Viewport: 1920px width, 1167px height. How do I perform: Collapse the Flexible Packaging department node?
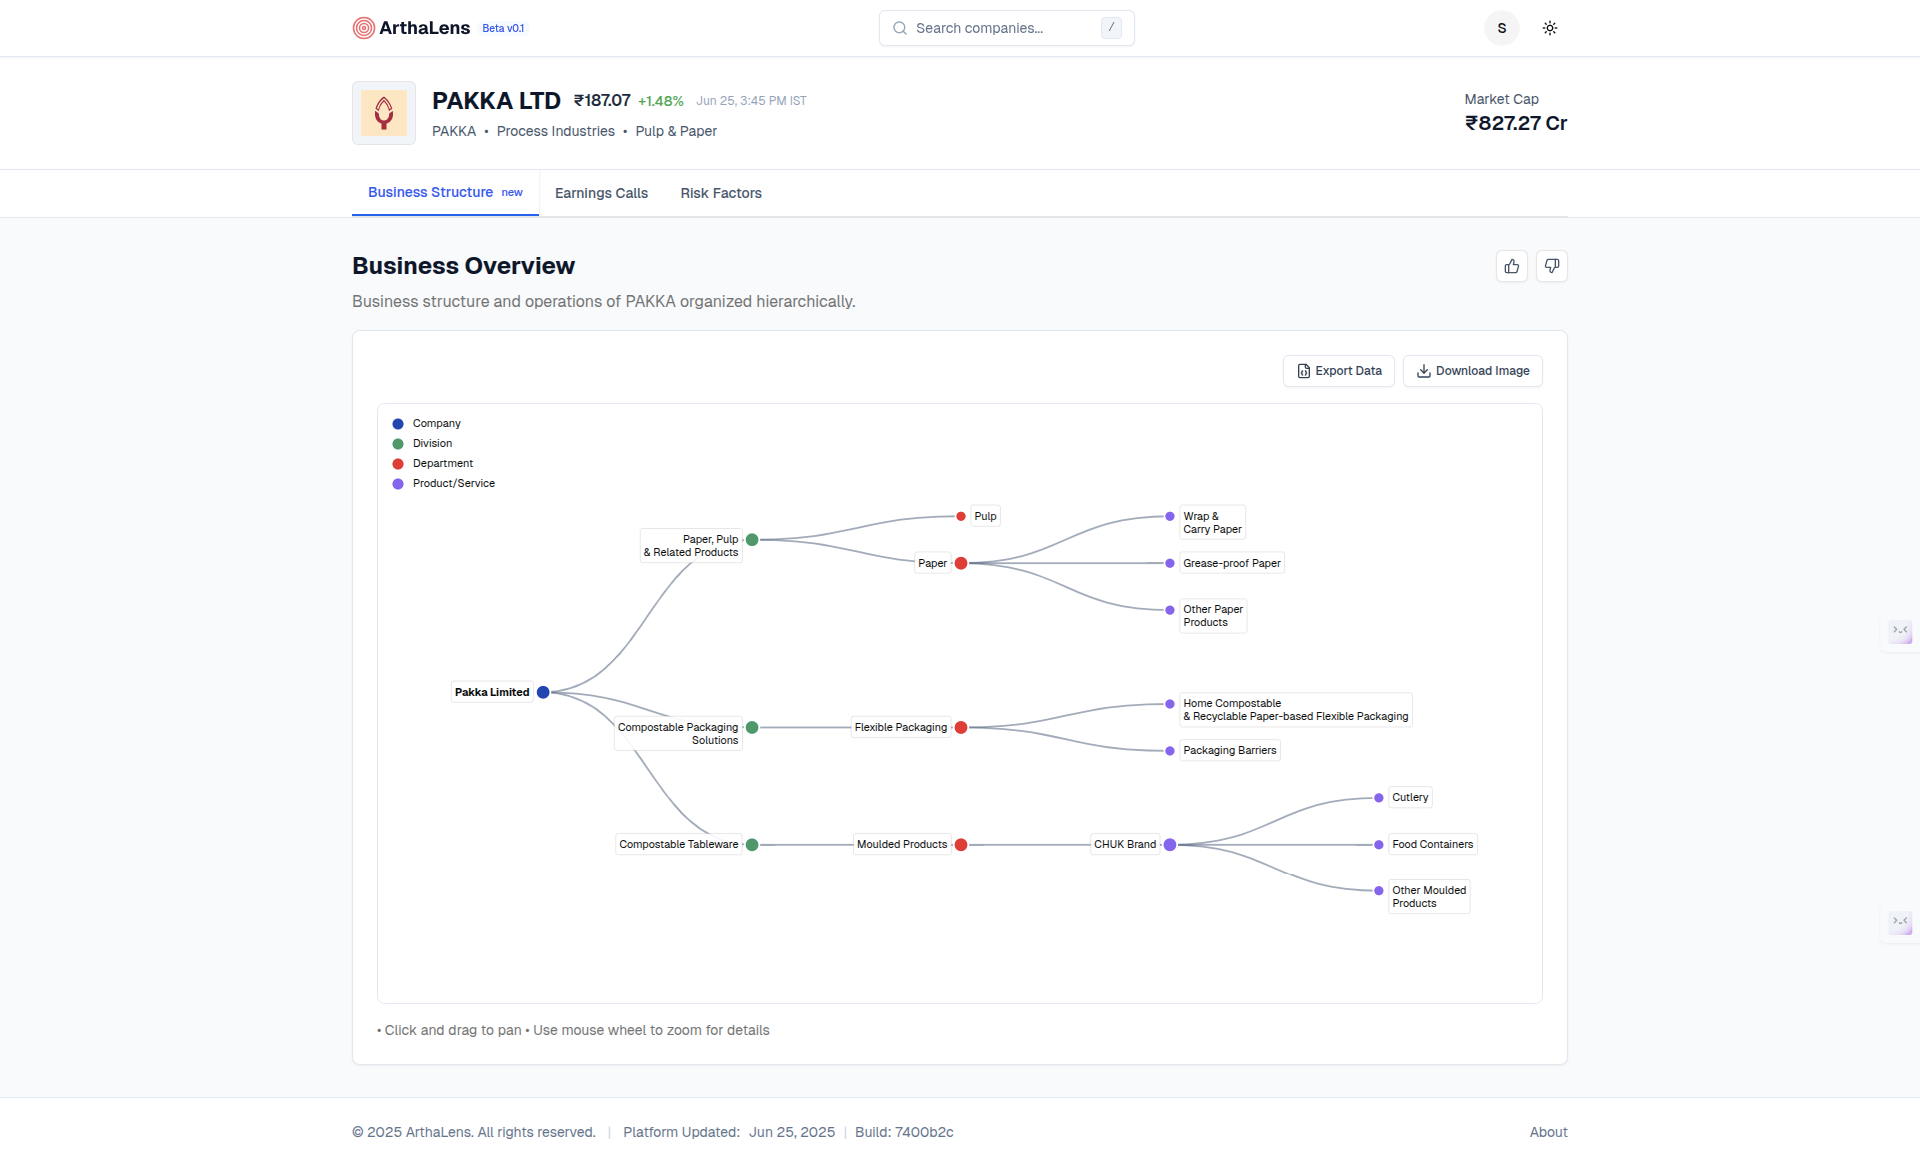(x=961, y=728)
